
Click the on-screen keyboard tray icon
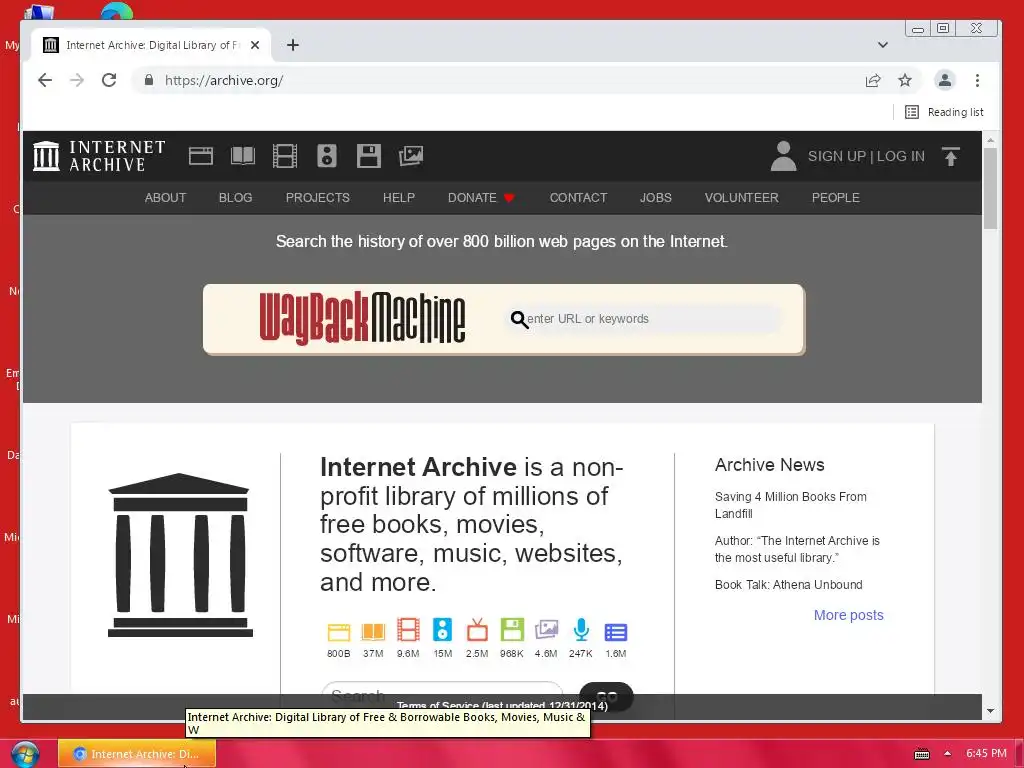921,754
